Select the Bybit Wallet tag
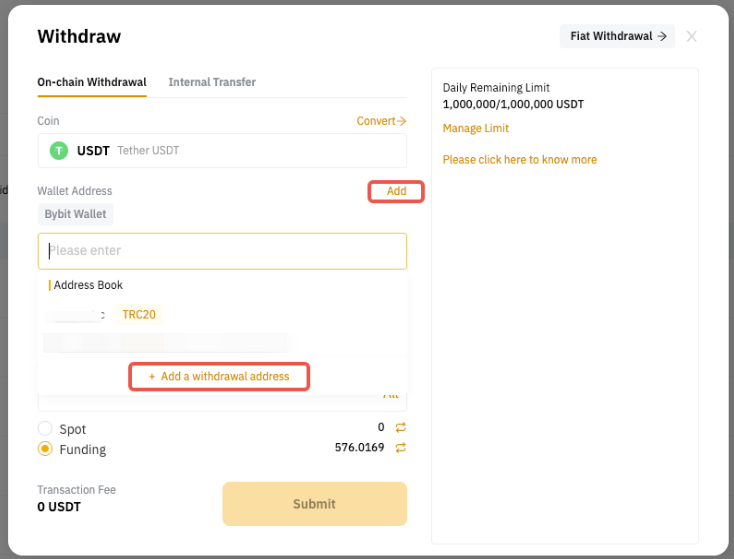This screenshot has height=559, width=734. pos(76,214)
